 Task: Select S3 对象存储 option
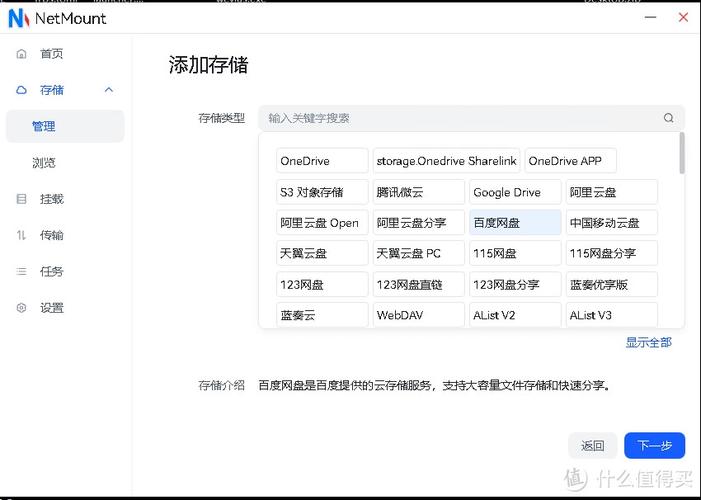322,192
